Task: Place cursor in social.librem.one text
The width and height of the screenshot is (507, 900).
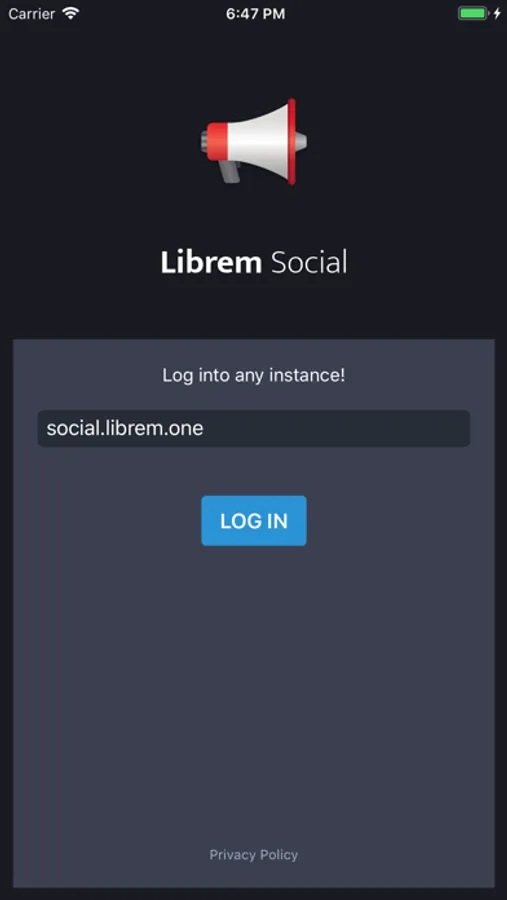Action: point(125,428)
